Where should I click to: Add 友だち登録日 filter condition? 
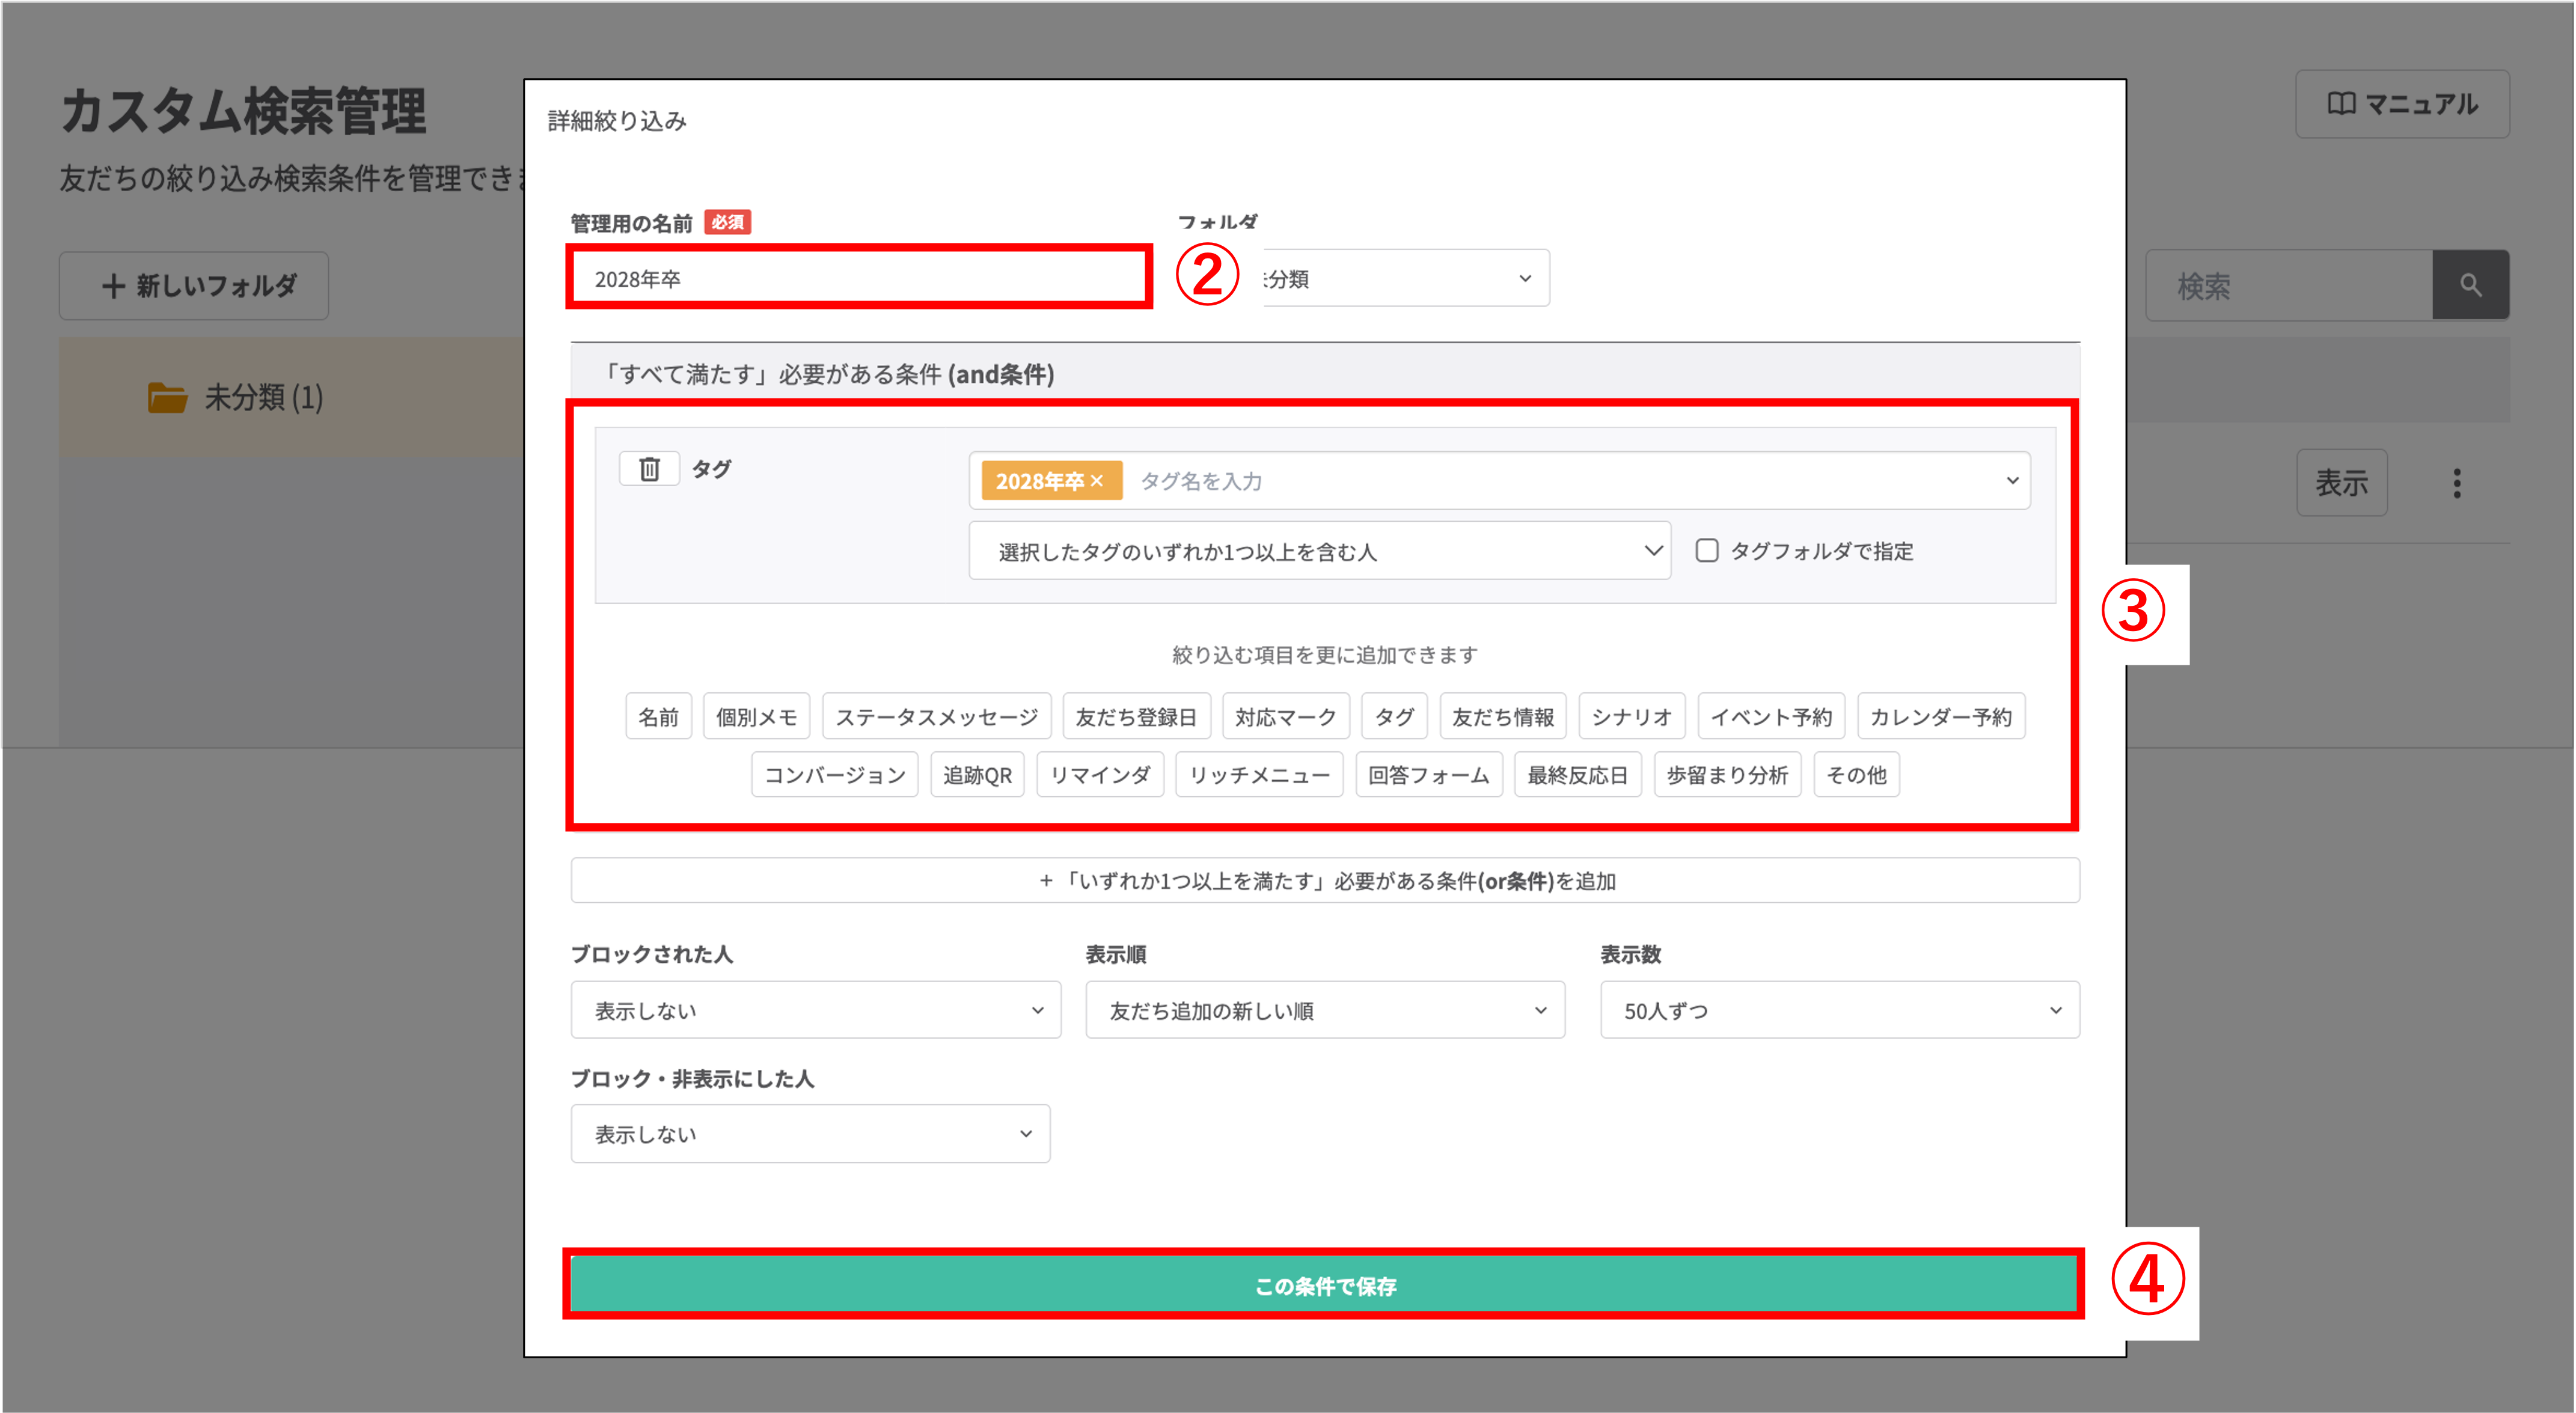pyautogui.click(x=1136, y=717)
